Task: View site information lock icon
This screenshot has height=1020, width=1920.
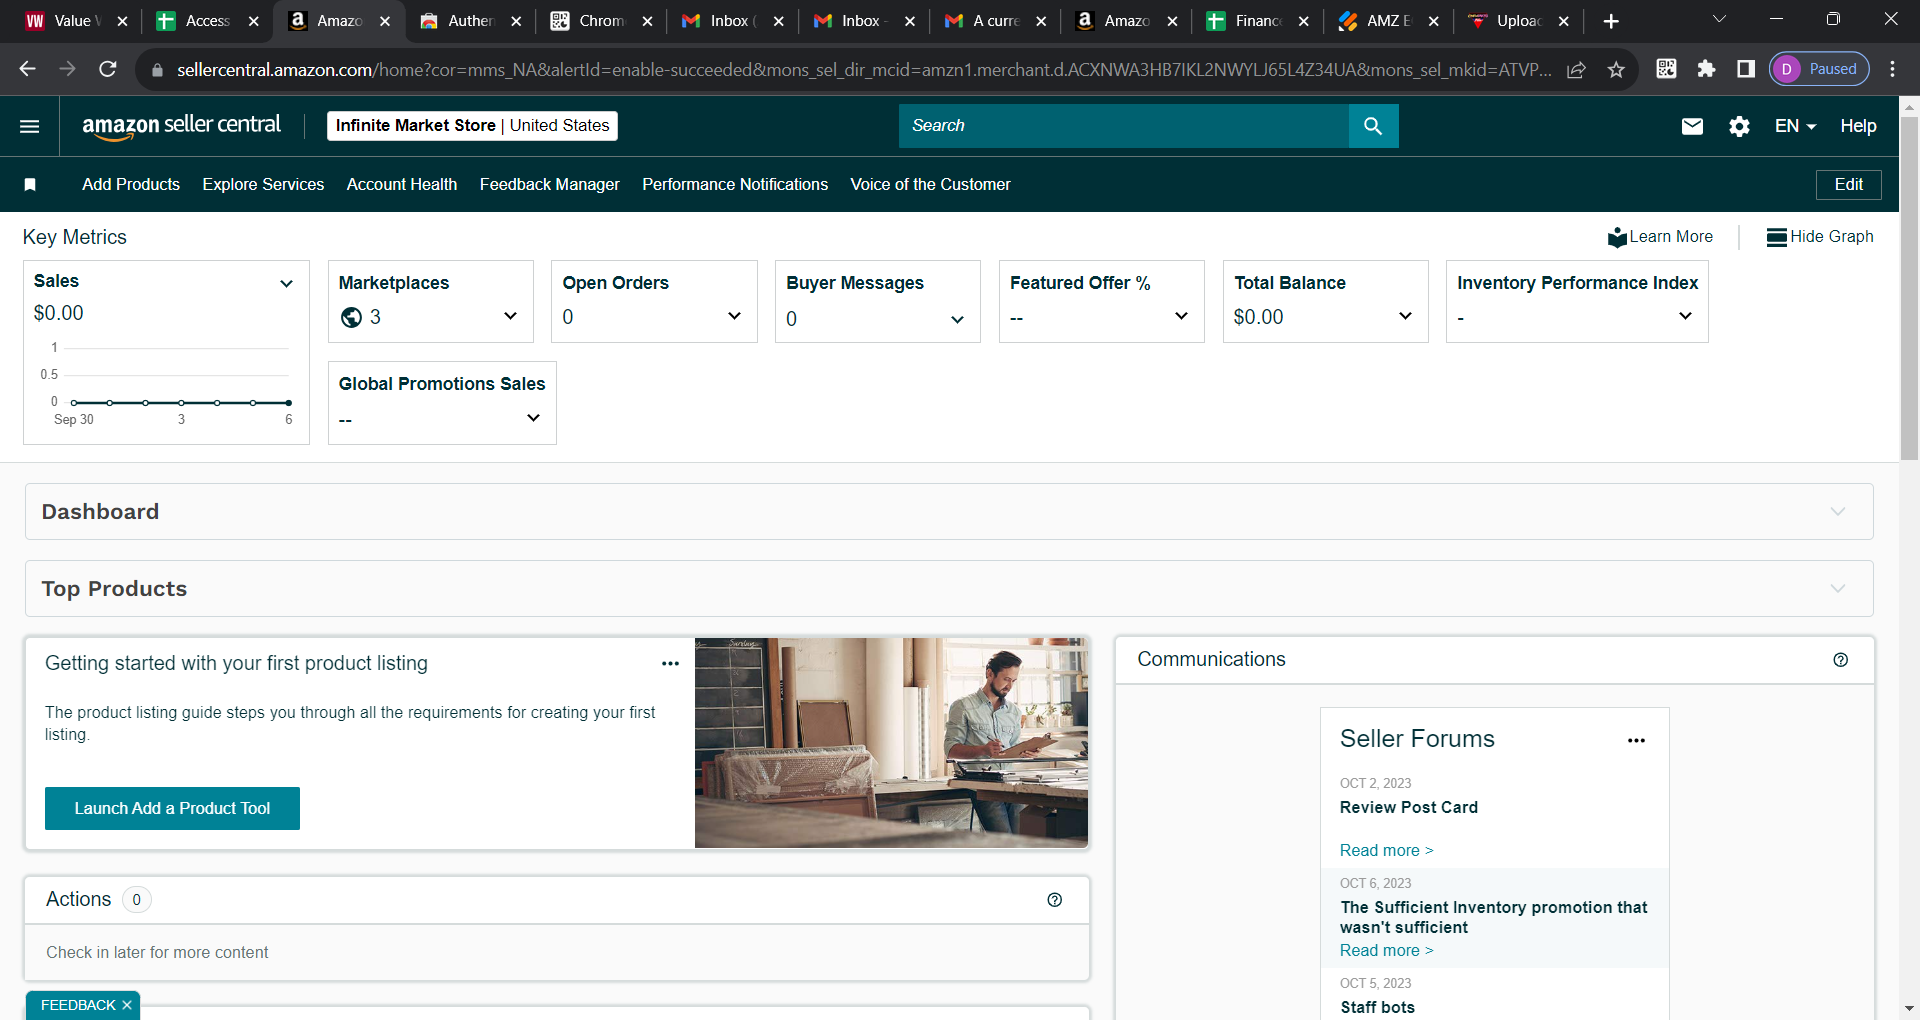Action: tap(156, 70)
